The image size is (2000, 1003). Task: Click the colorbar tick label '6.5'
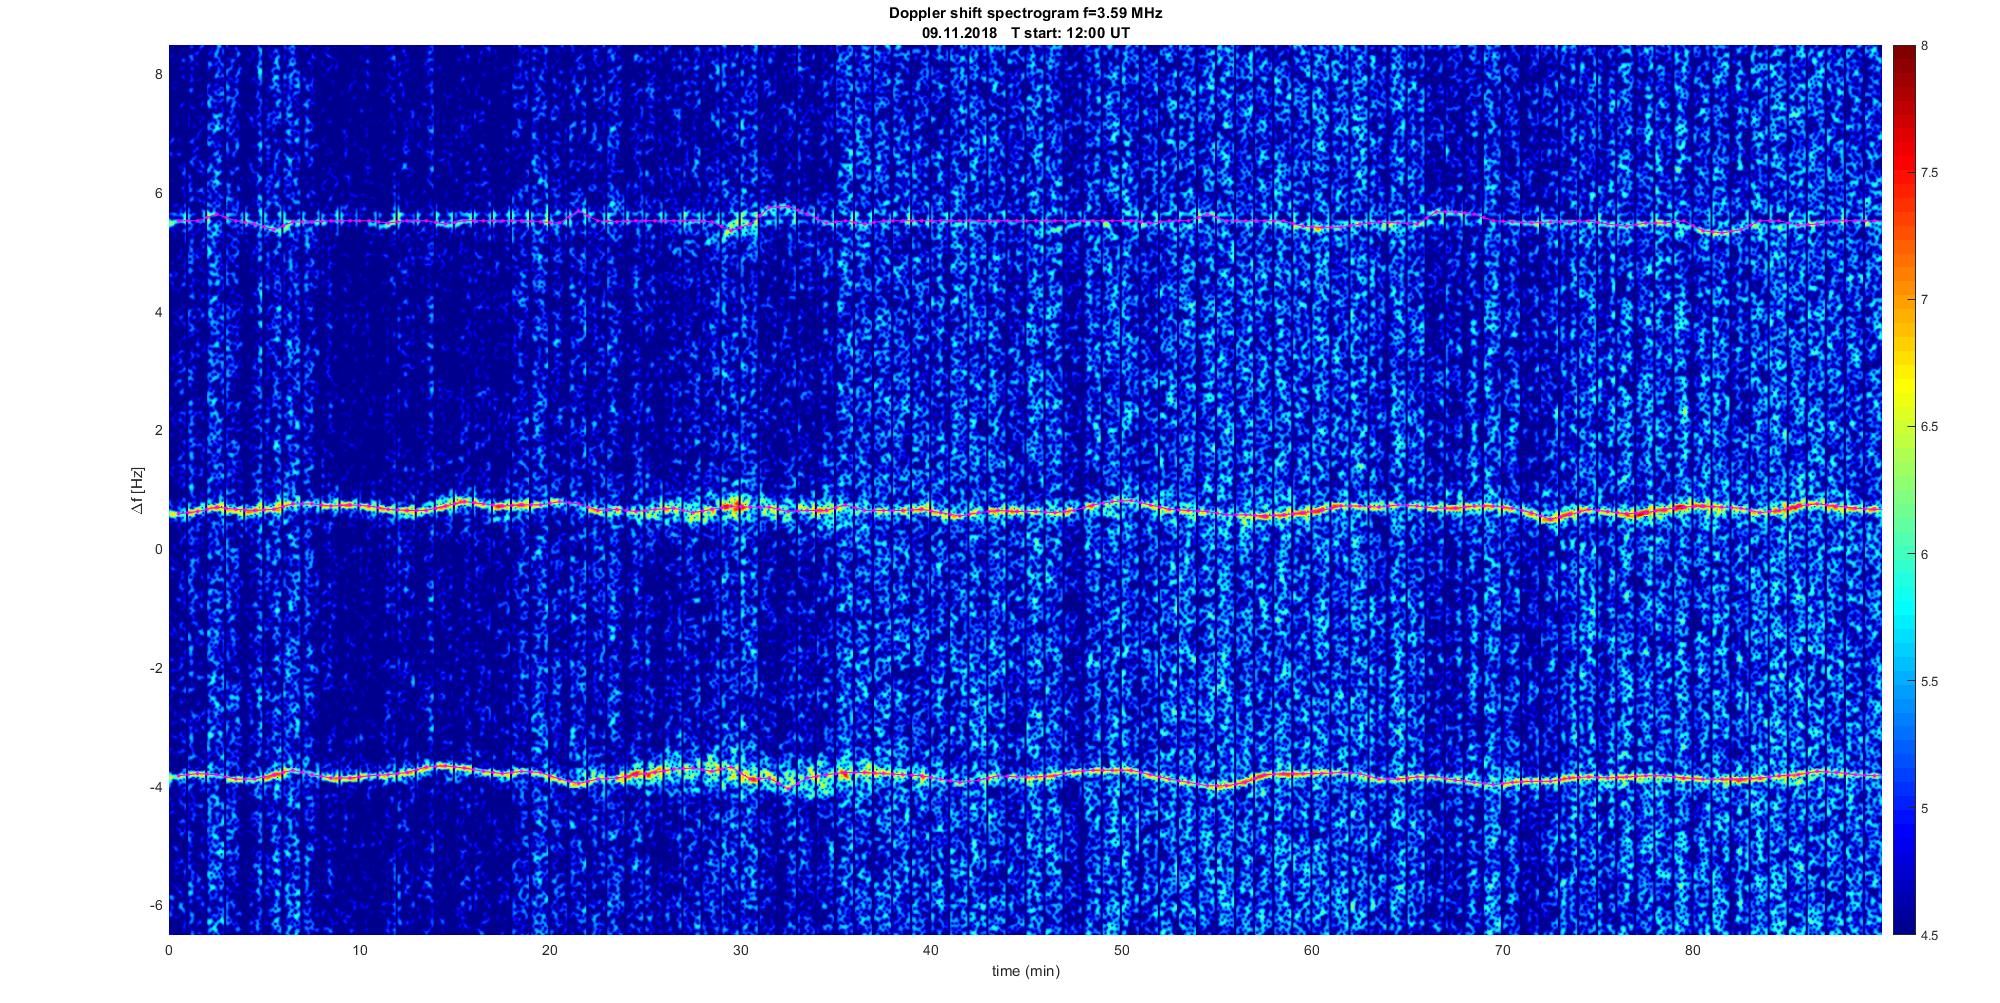tap(1929, 427)
